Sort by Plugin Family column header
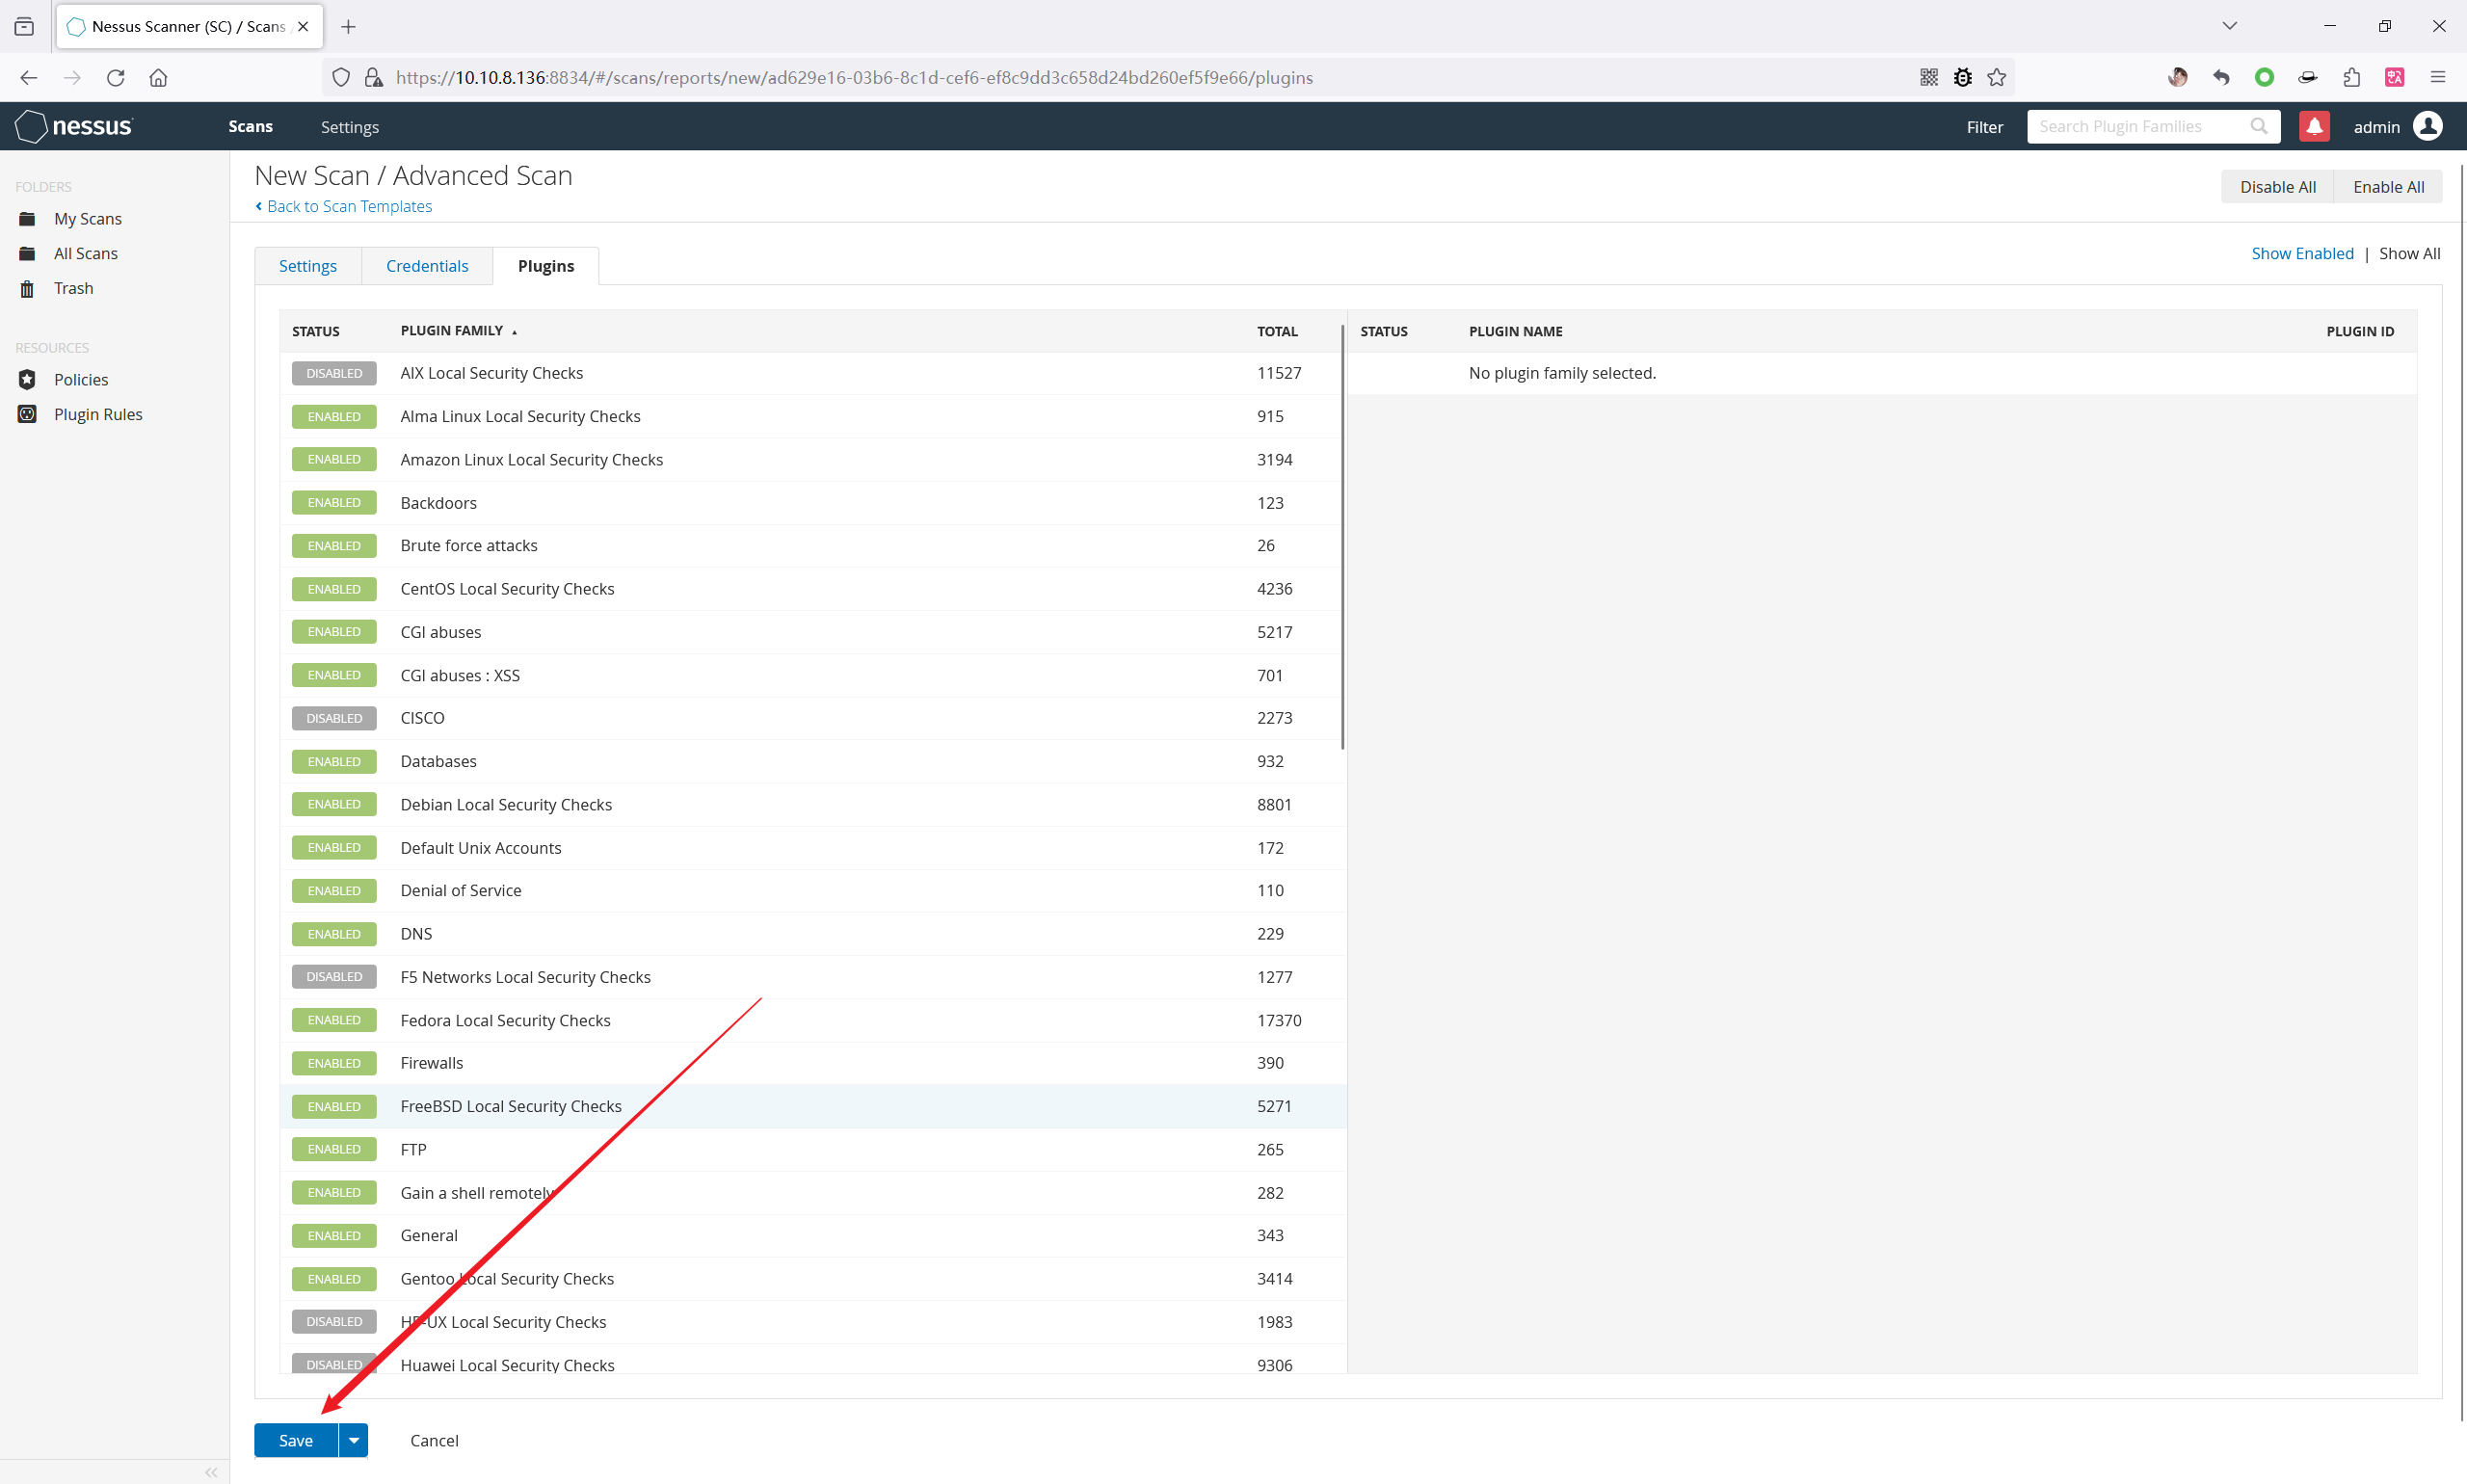The height and width of the screenshot is (1484, 2467). (459, 331)
